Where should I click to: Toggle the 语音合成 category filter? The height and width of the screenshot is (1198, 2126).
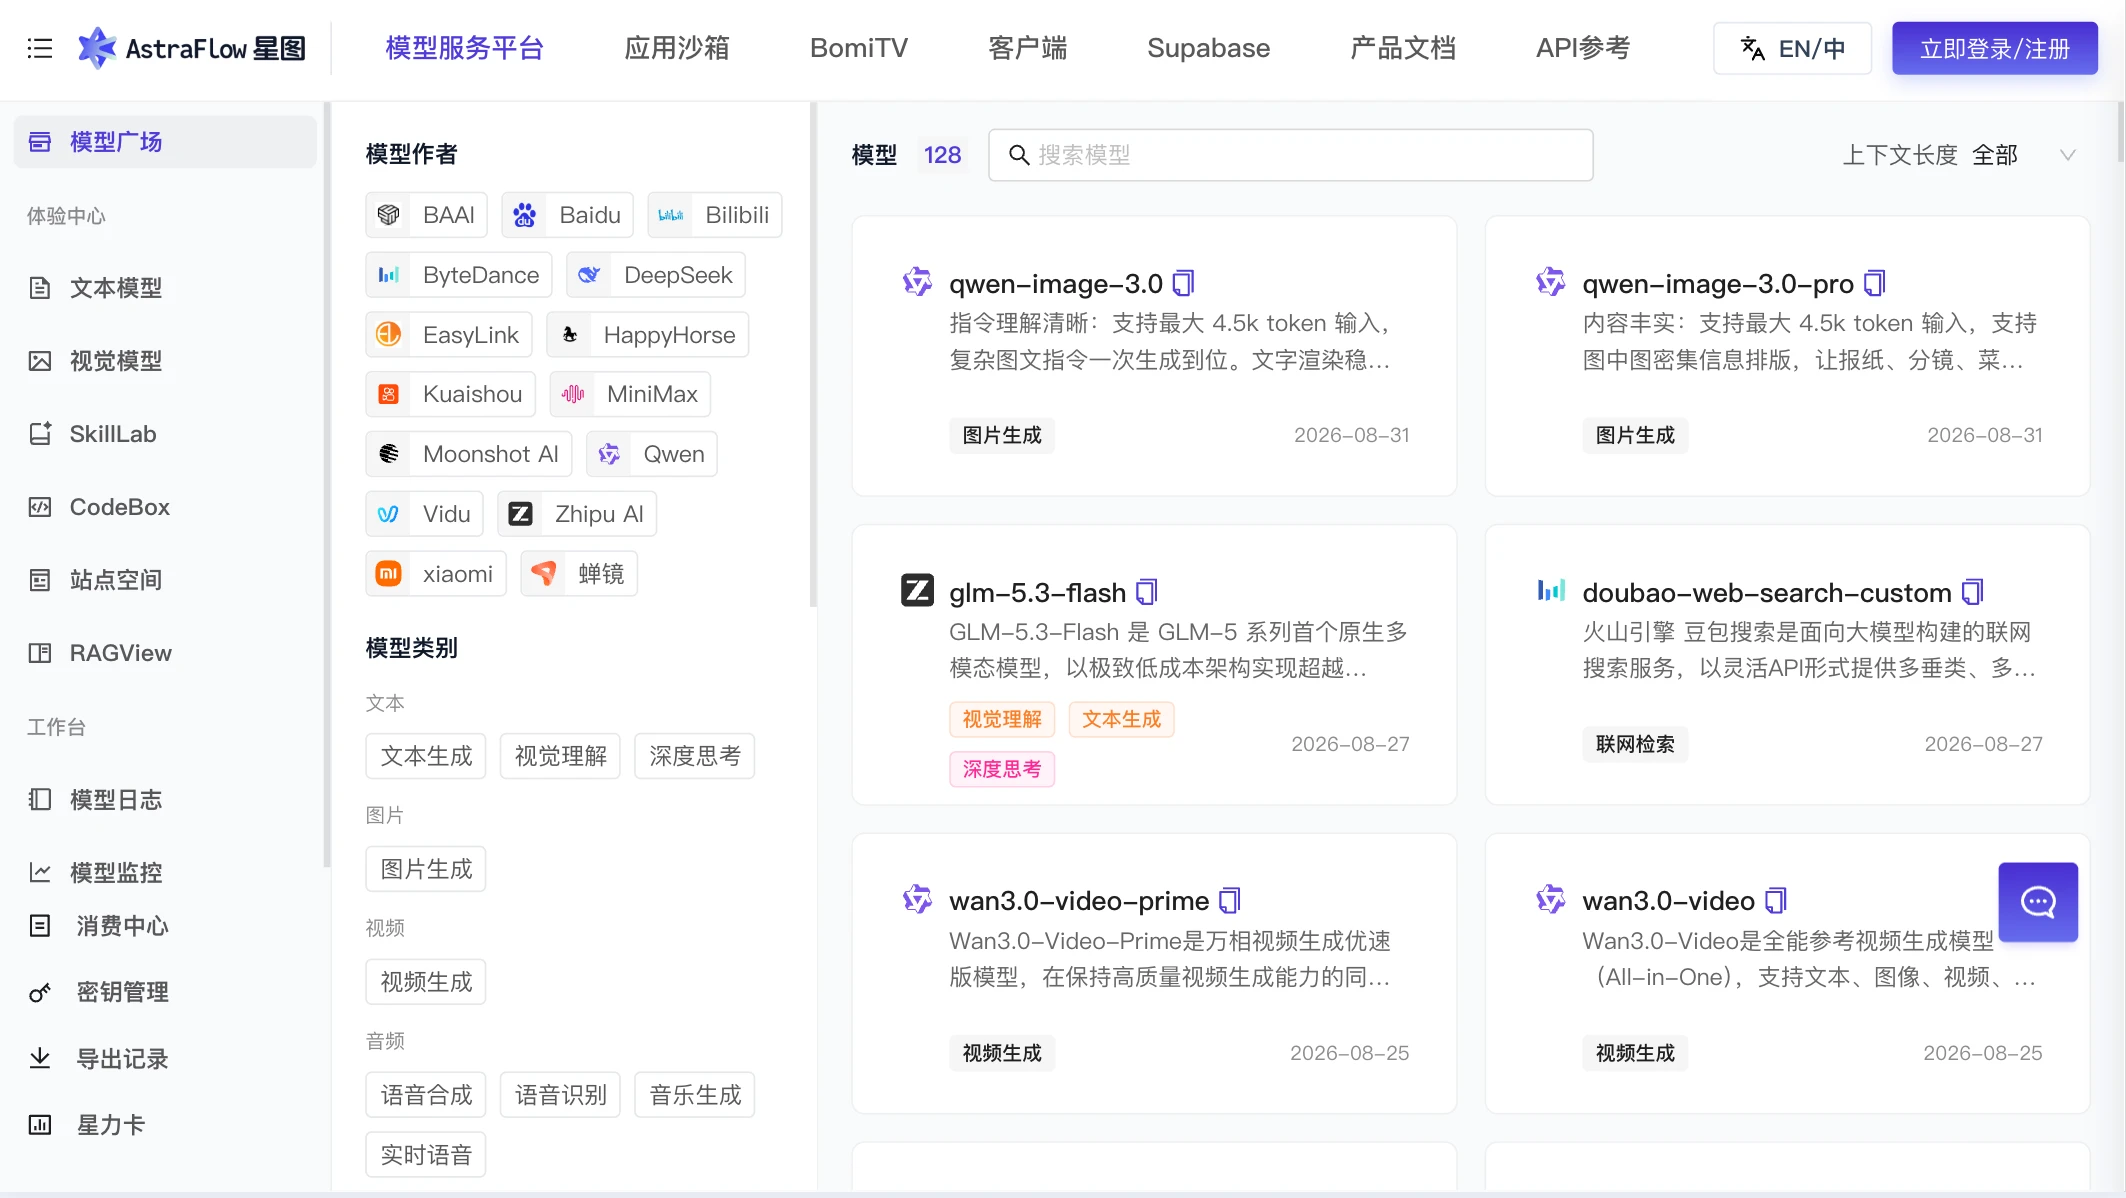(426, 1095)
